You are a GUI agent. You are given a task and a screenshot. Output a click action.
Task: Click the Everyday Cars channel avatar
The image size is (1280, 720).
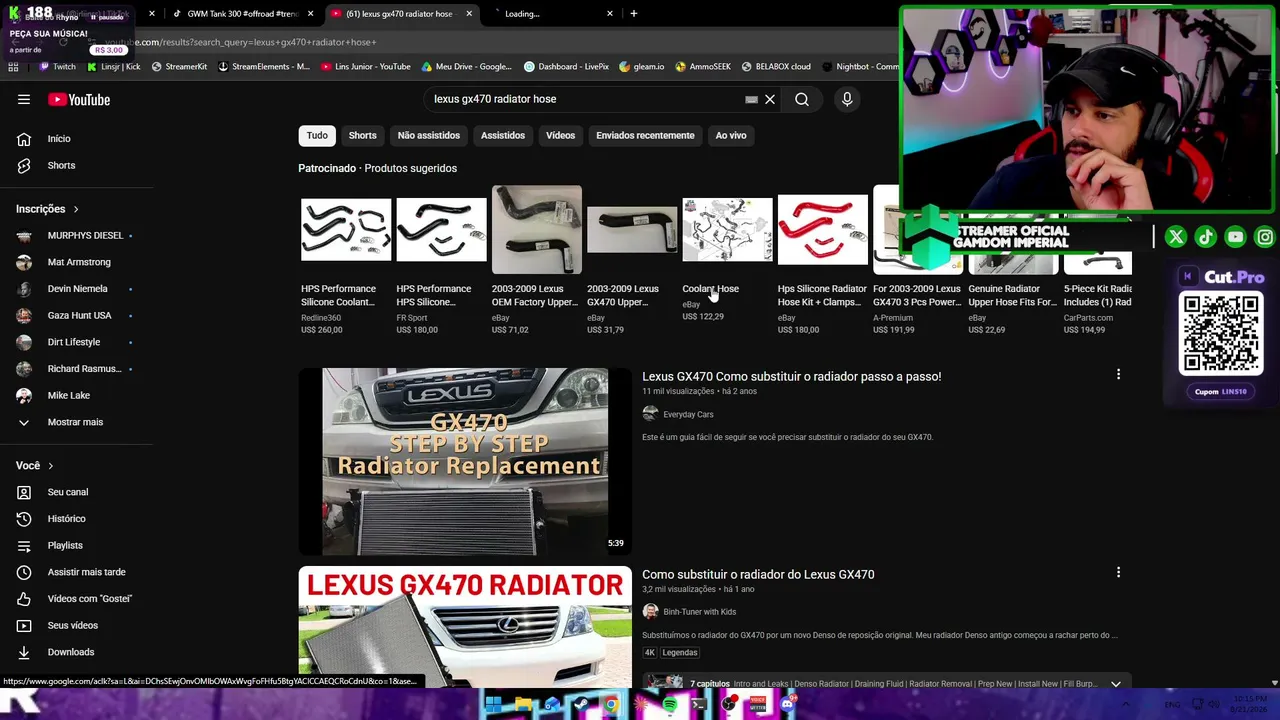pos(650,414)
